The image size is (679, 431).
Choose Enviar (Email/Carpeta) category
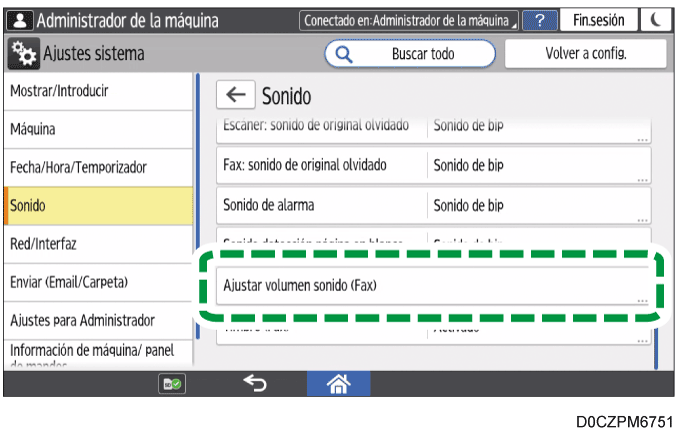[96, 282]
